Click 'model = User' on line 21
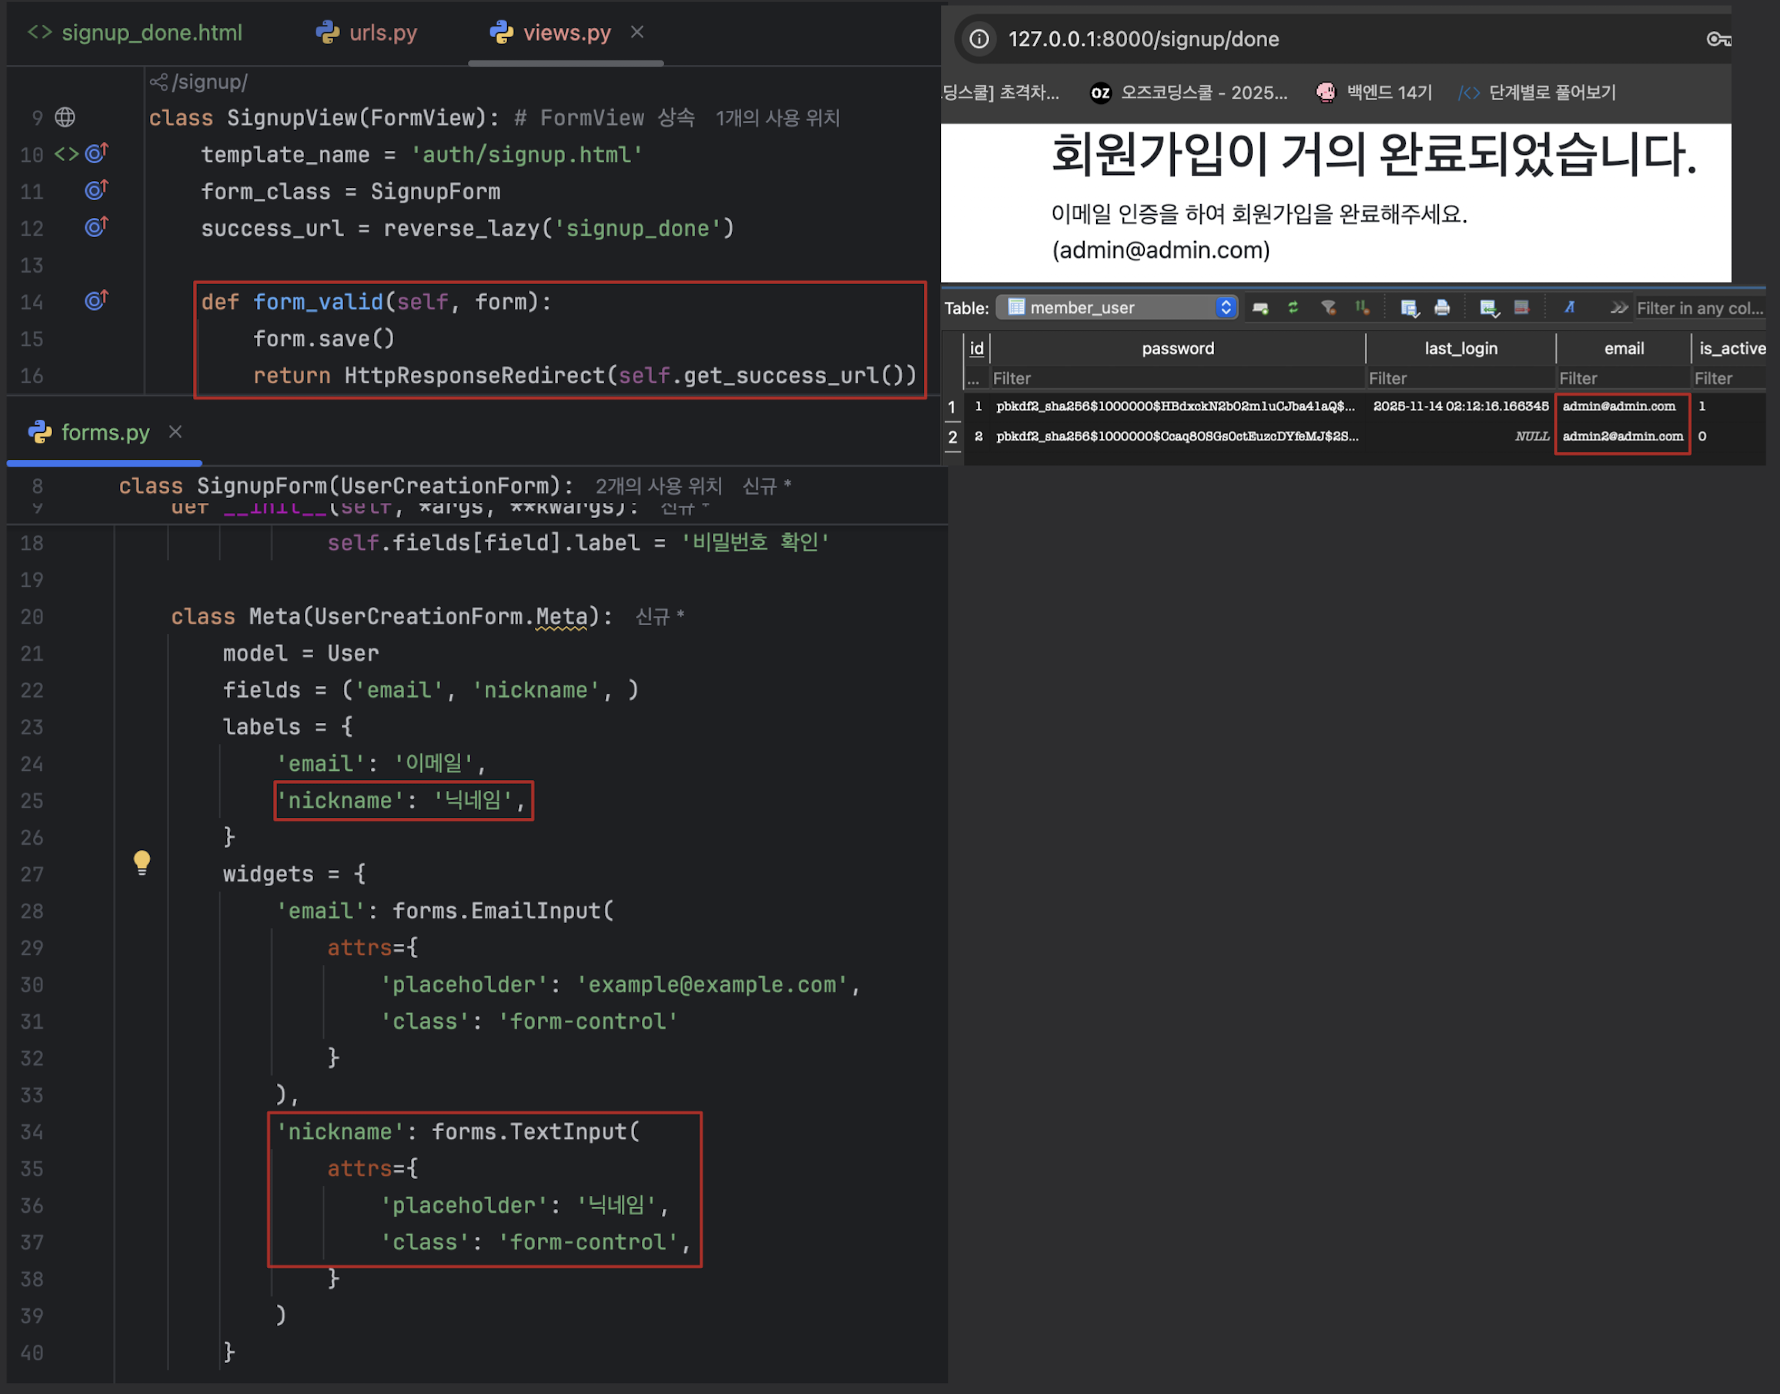The width and height of the screenshot is (1780, 1394). pos(301,653)
